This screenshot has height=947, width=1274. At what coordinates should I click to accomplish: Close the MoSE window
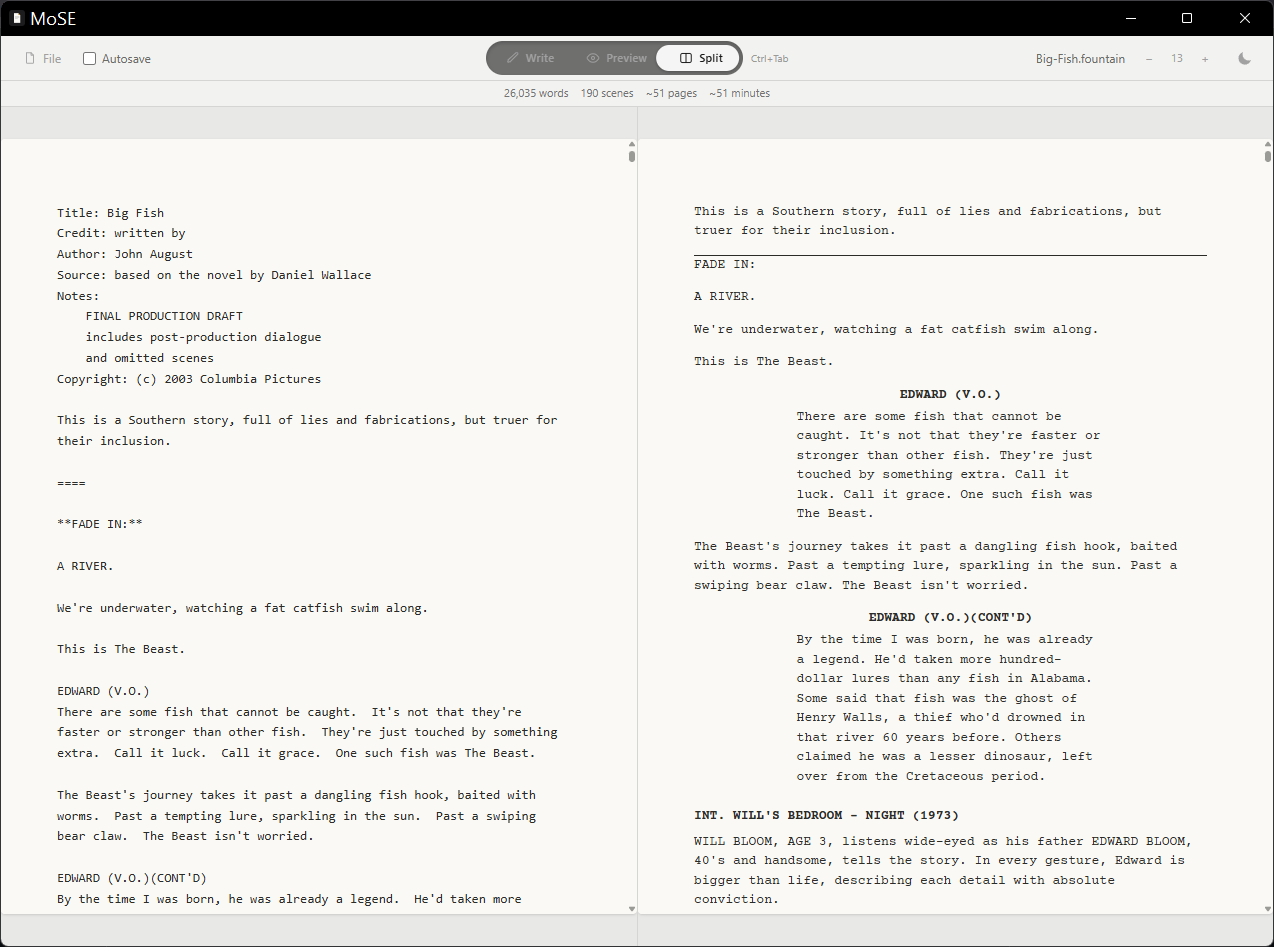(1245, 18)
